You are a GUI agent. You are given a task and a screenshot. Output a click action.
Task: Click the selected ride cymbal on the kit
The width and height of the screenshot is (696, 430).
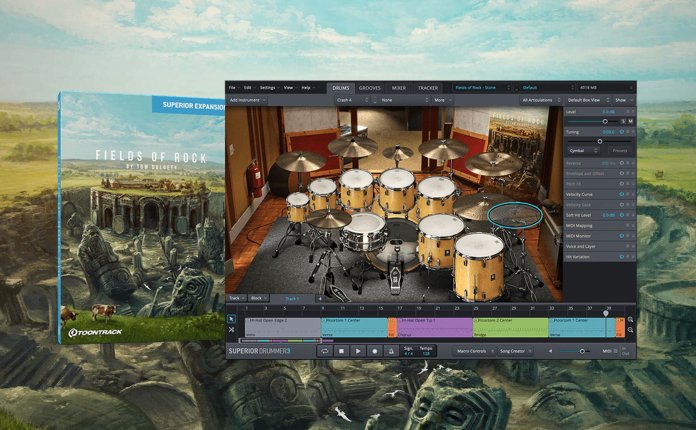coord(515,215)
